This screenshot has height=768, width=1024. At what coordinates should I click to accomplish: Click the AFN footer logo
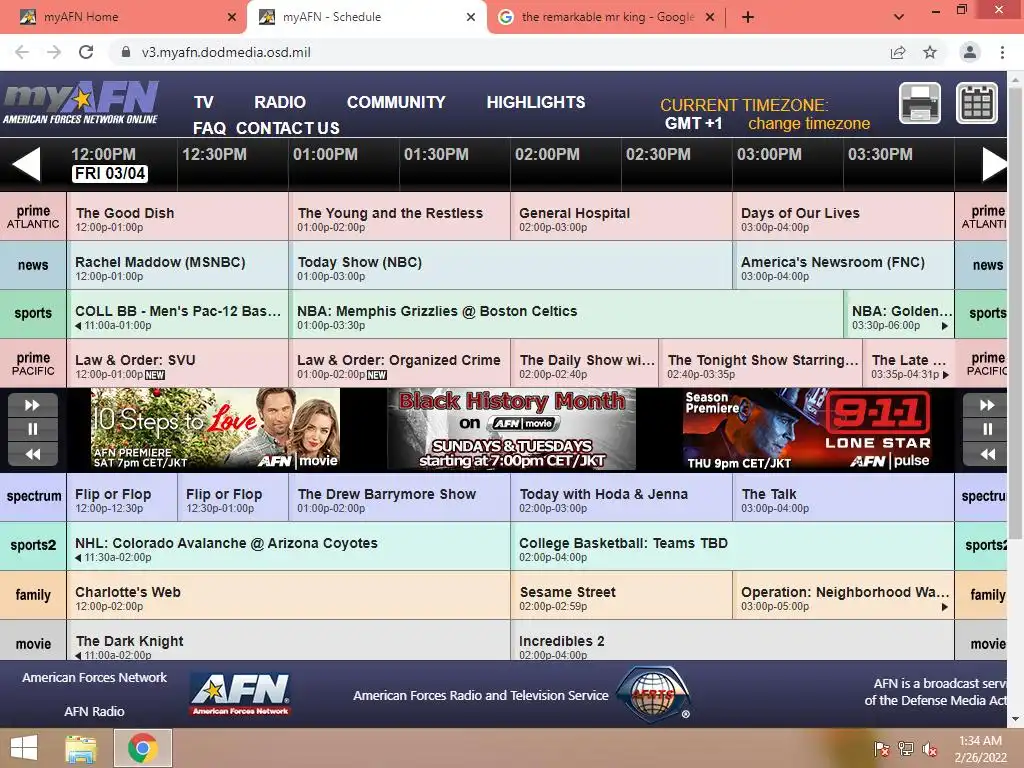pos(240,694)
